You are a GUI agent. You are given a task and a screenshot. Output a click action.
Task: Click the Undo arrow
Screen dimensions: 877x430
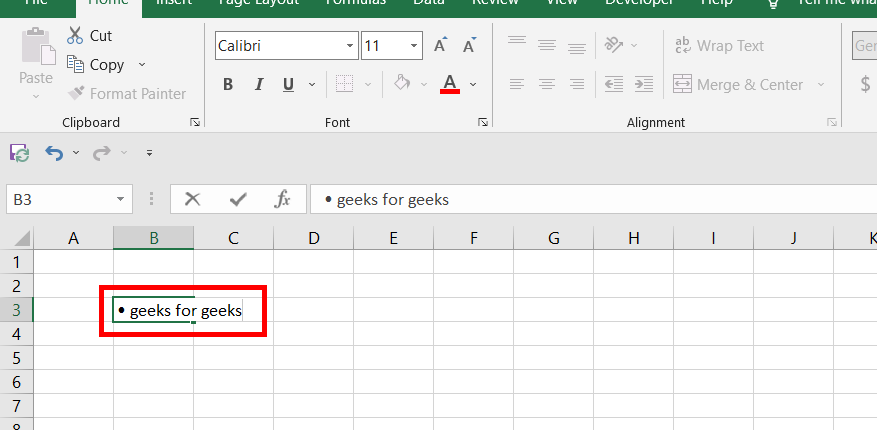[x=54, y=153]
